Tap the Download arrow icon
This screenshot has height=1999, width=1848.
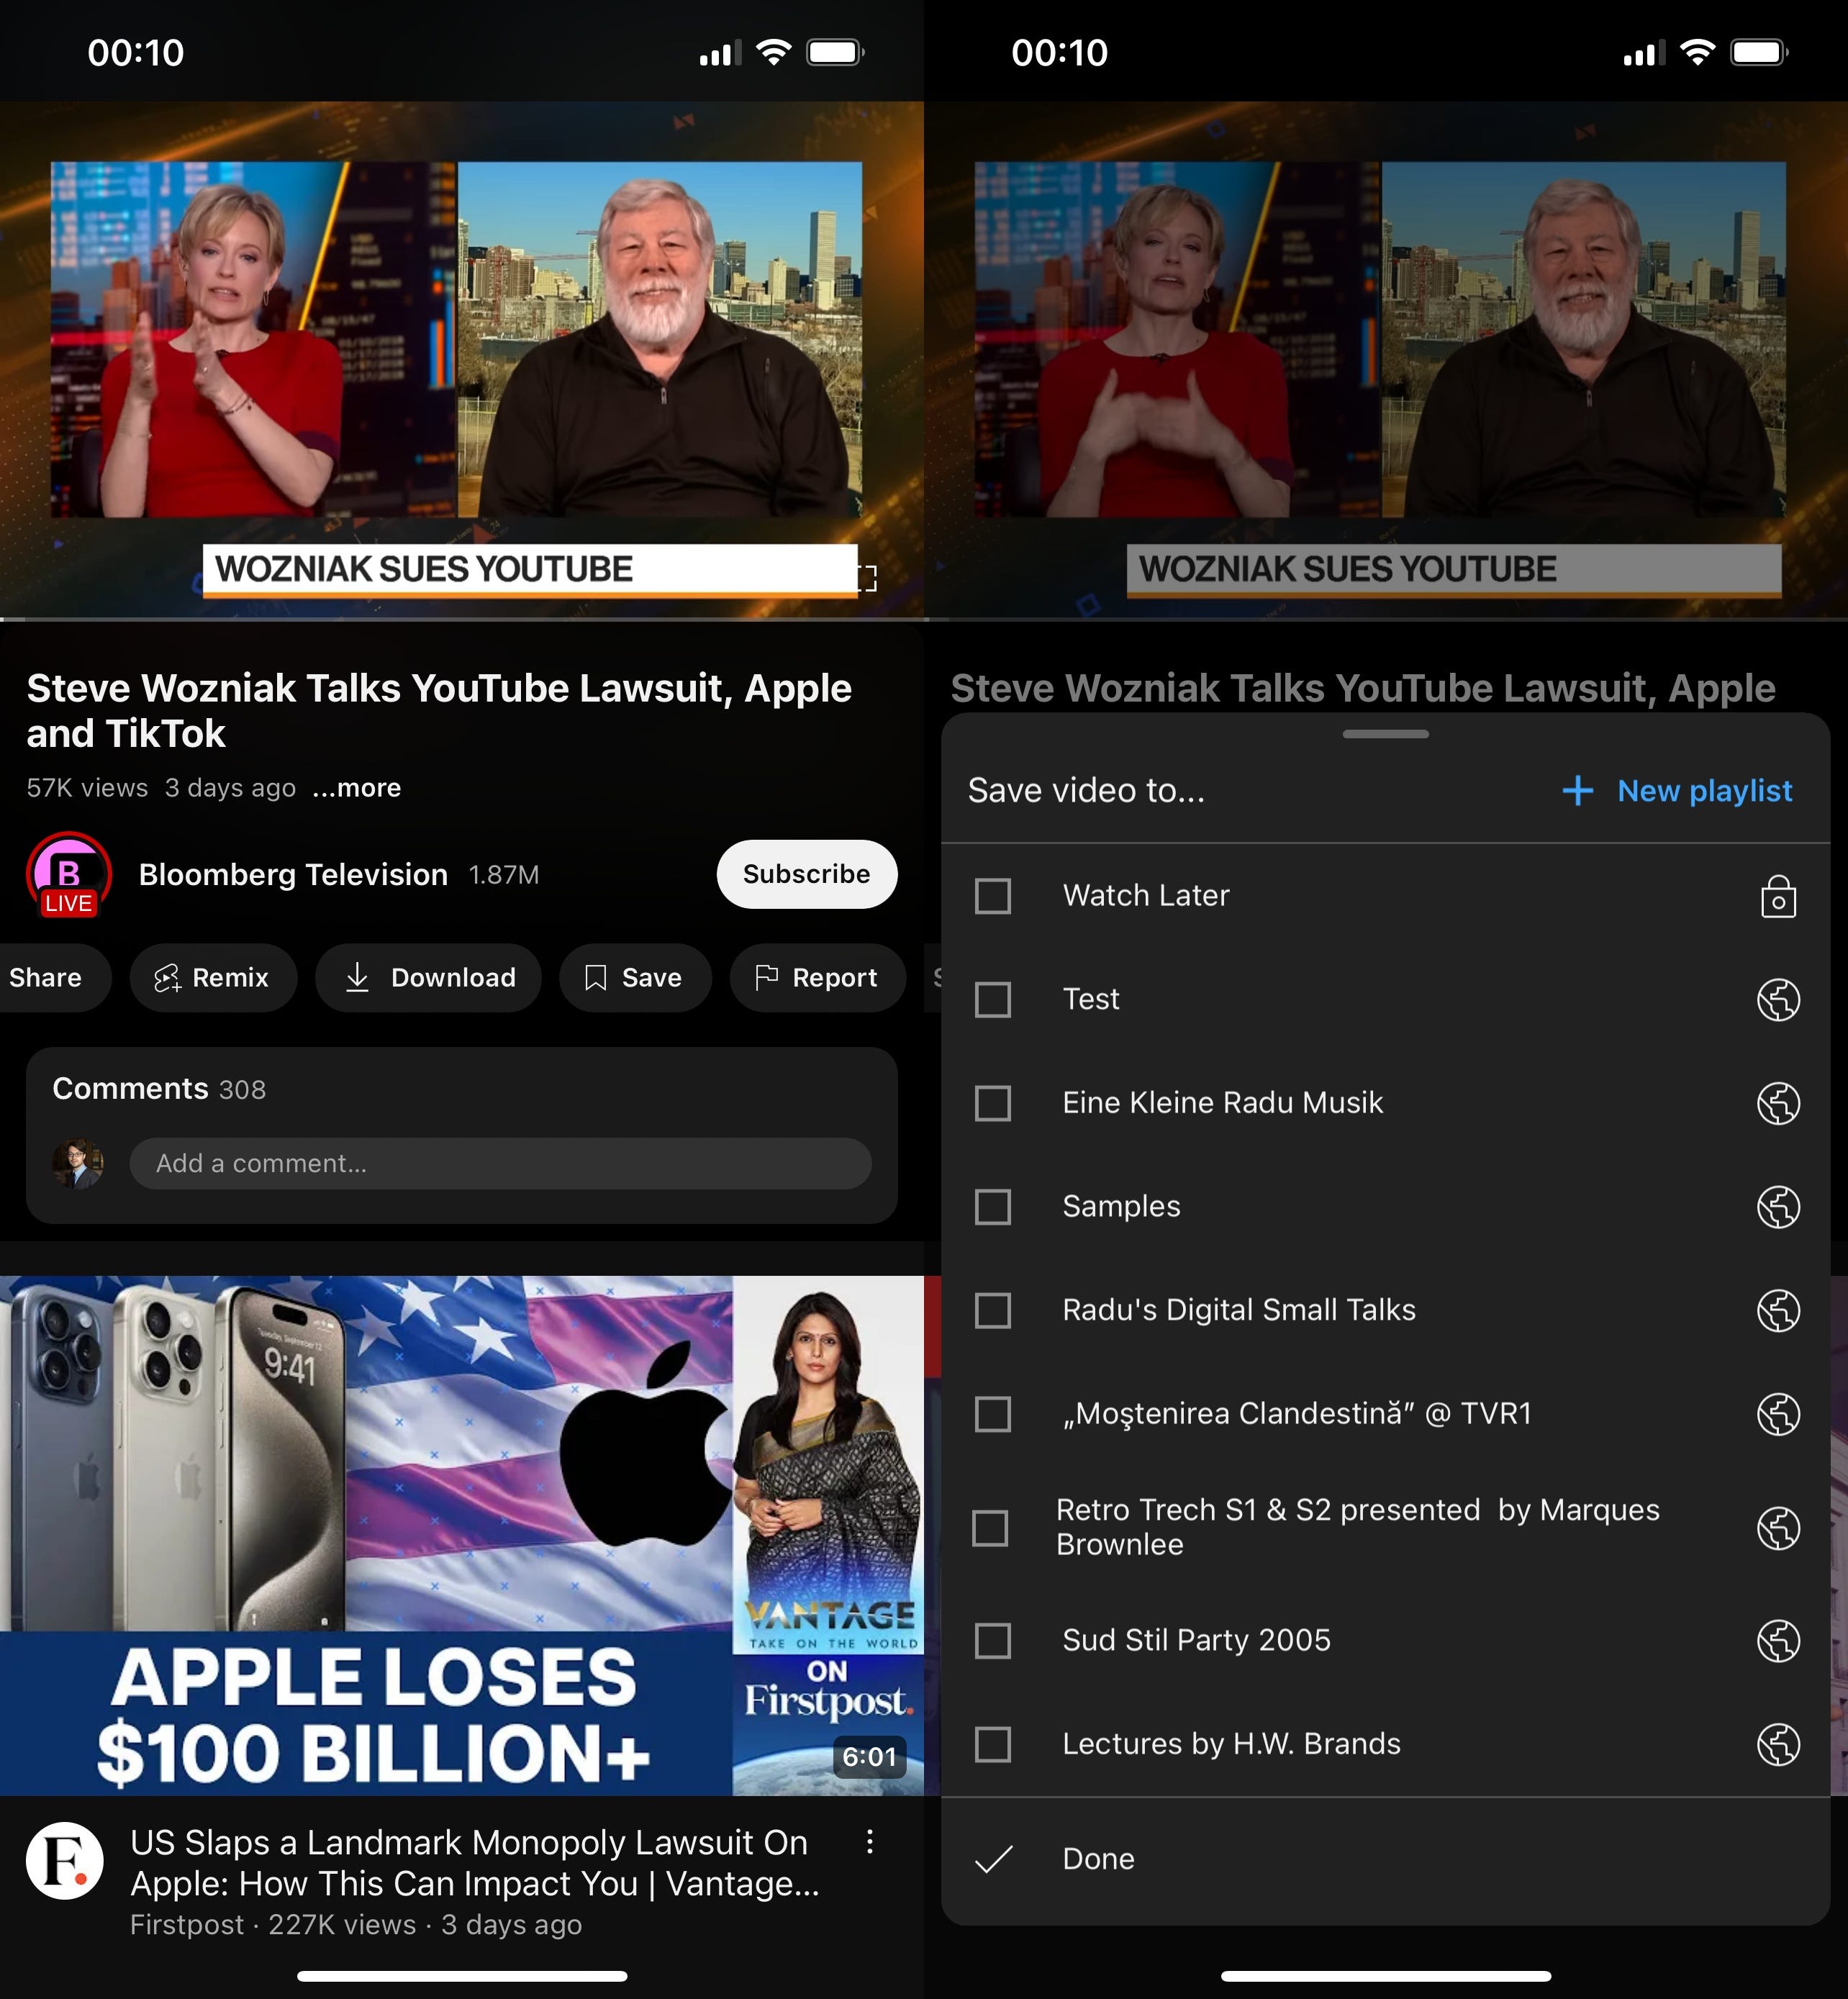pyautogui.click(x=357, y=978)
